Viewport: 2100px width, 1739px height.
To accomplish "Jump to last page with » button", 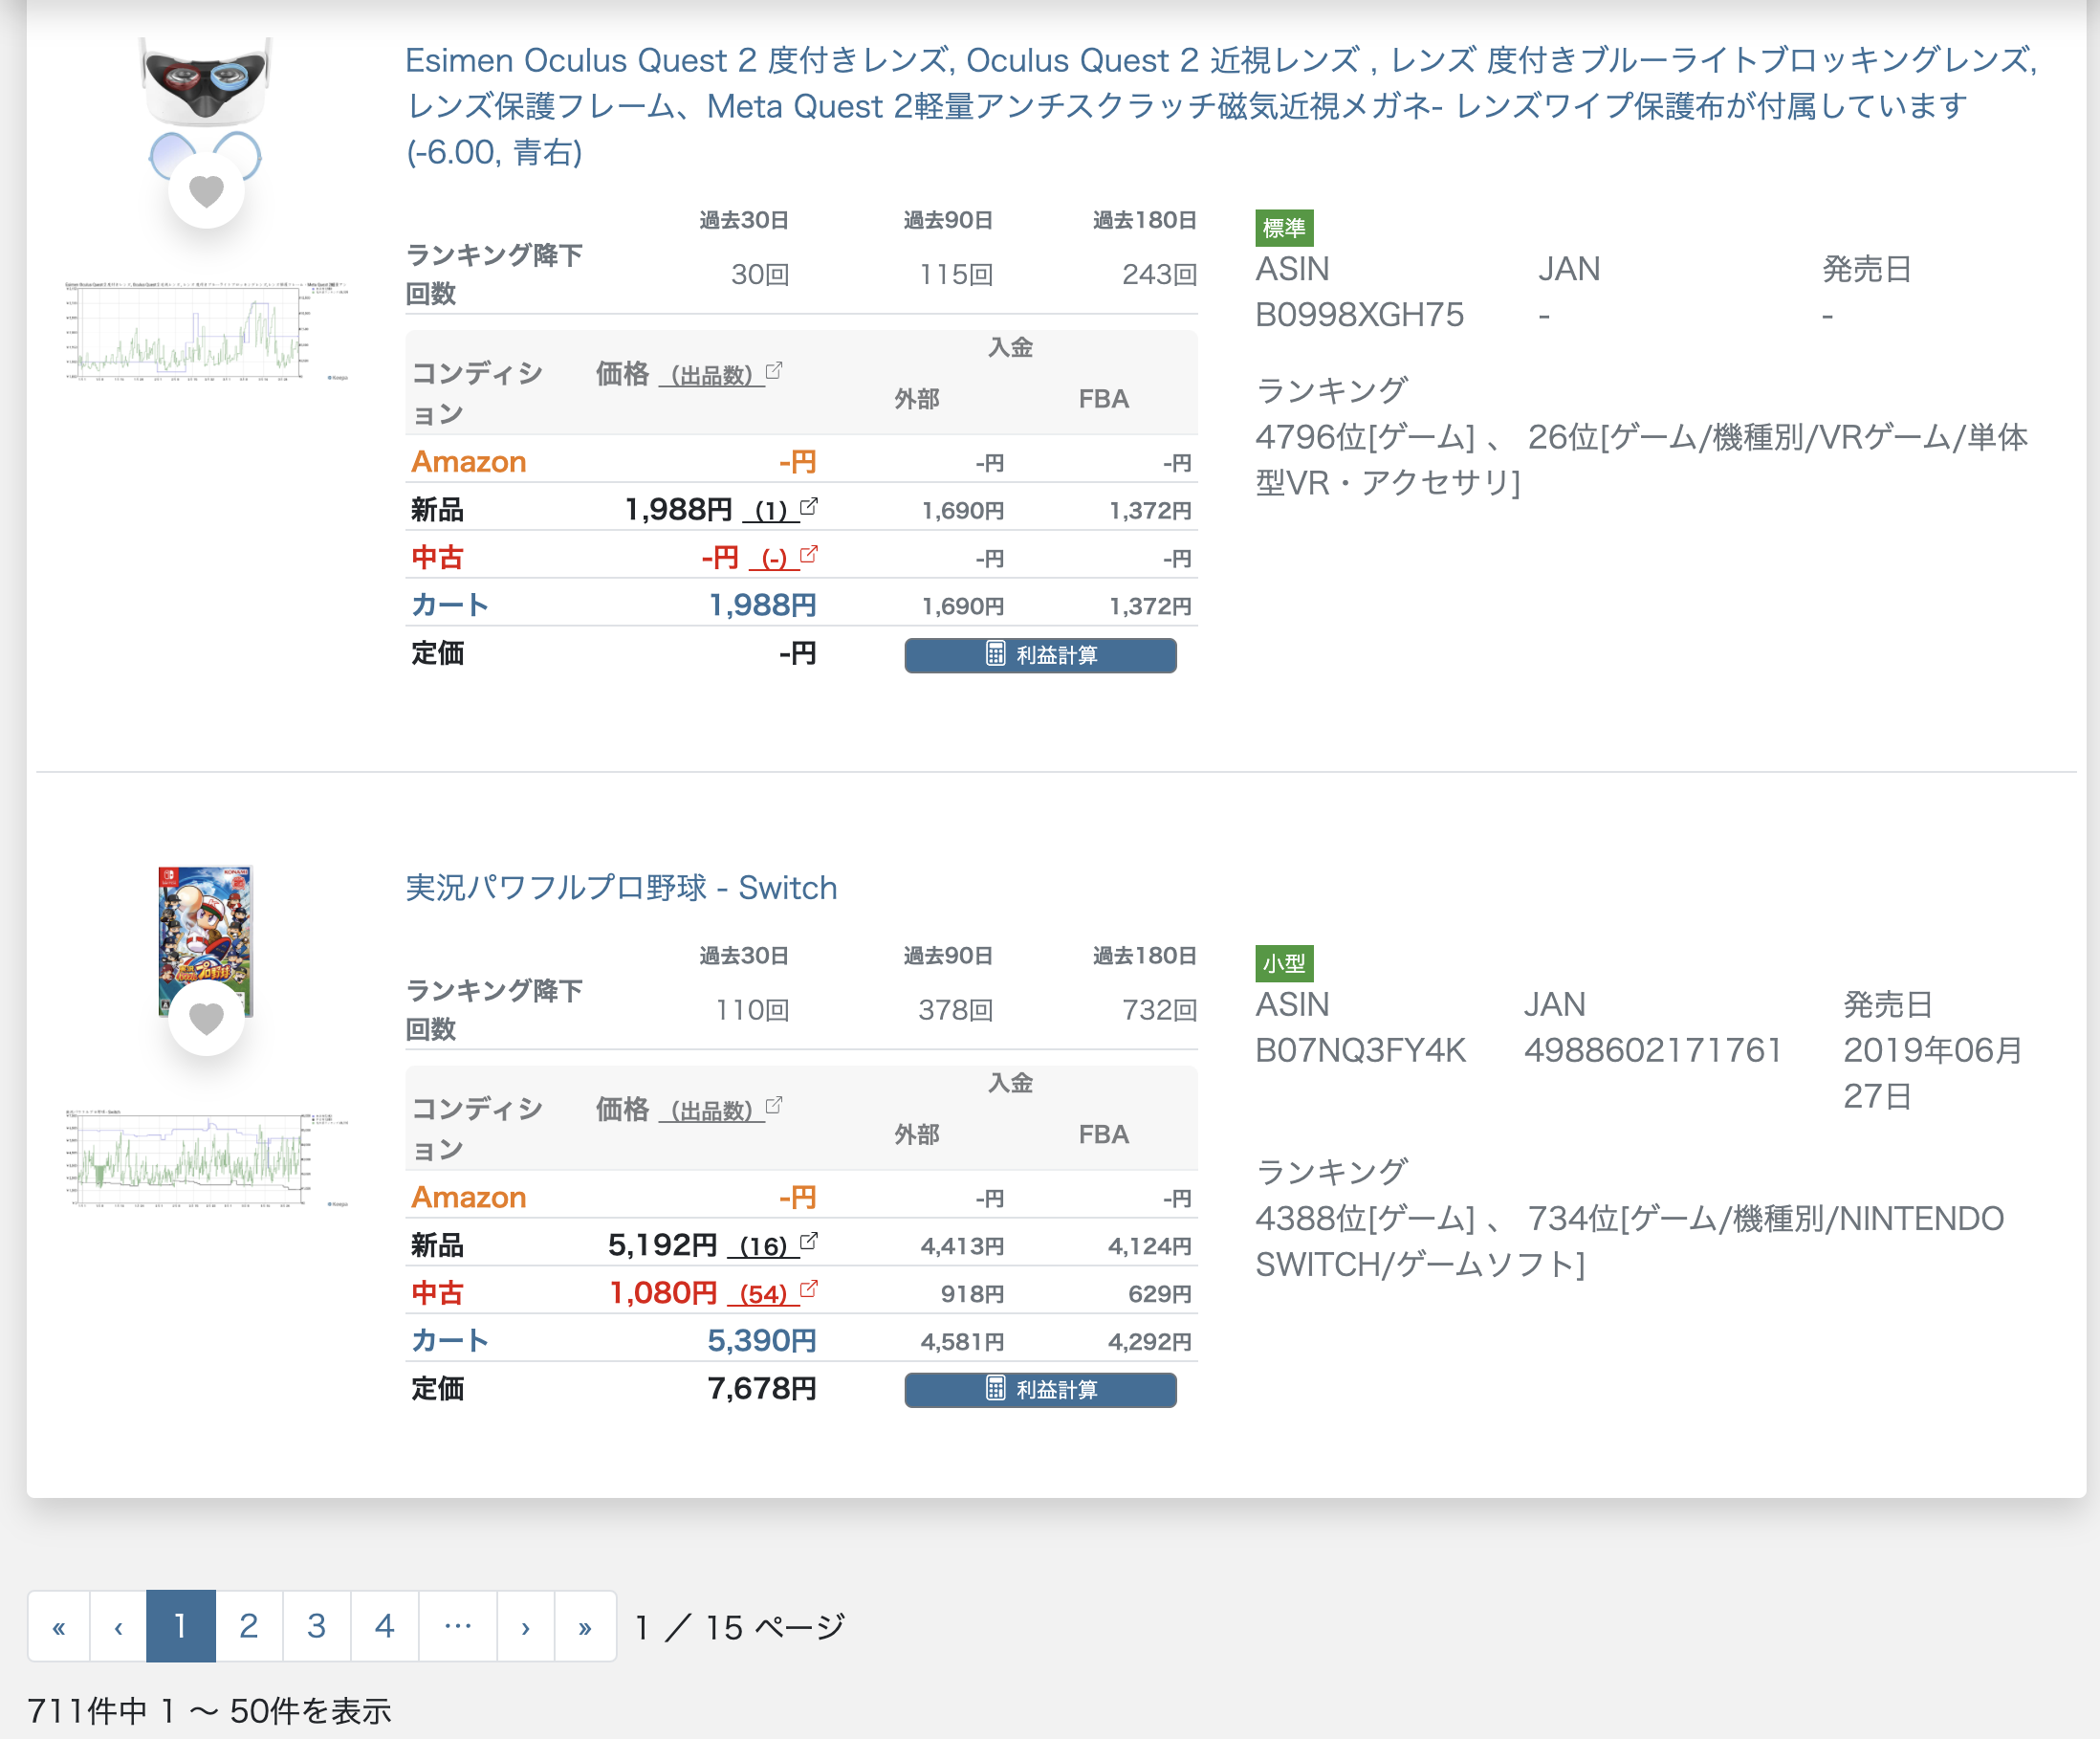I will [585, 1627].
